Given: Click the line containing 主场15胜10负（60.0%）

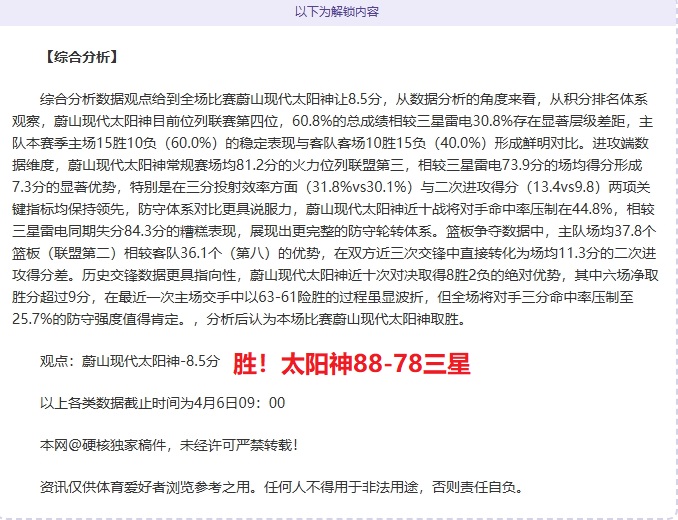Looking at the screenshot, I should pos(330,143).
